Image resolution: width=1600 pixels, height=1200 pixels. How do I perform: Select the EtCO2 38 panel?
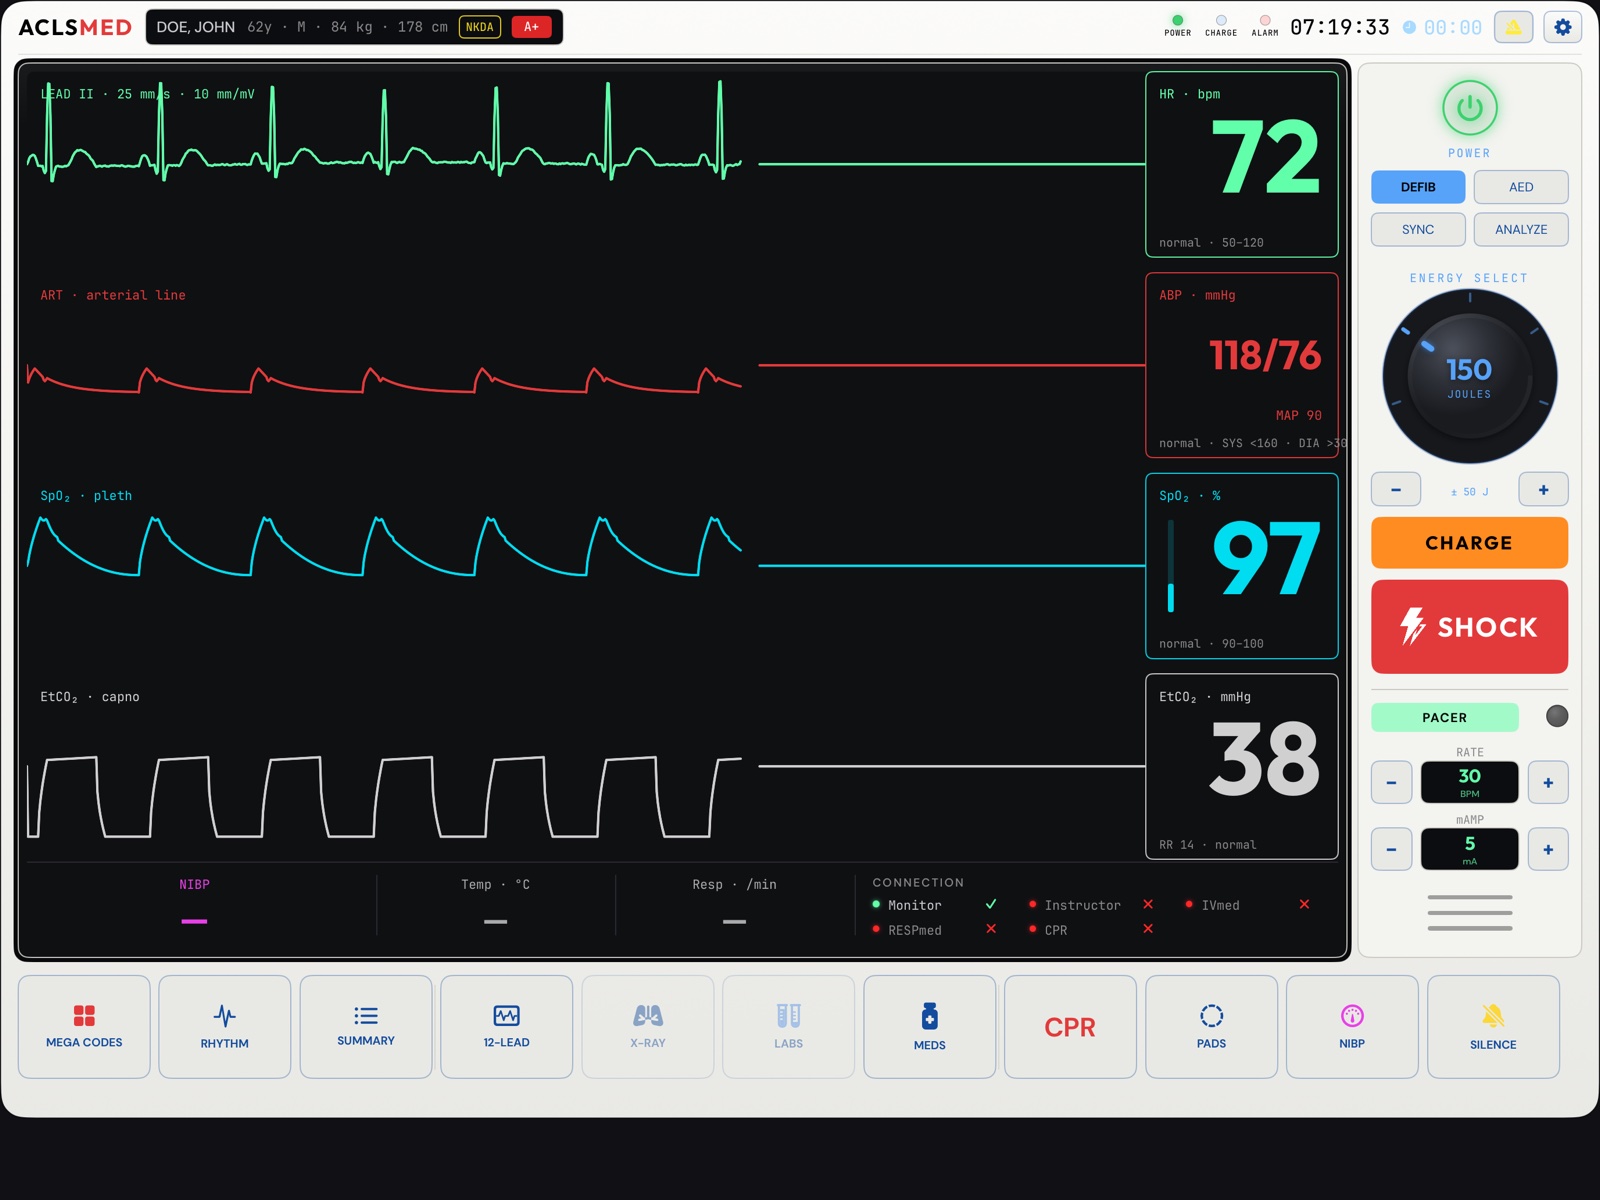[x=1242, y=767]
